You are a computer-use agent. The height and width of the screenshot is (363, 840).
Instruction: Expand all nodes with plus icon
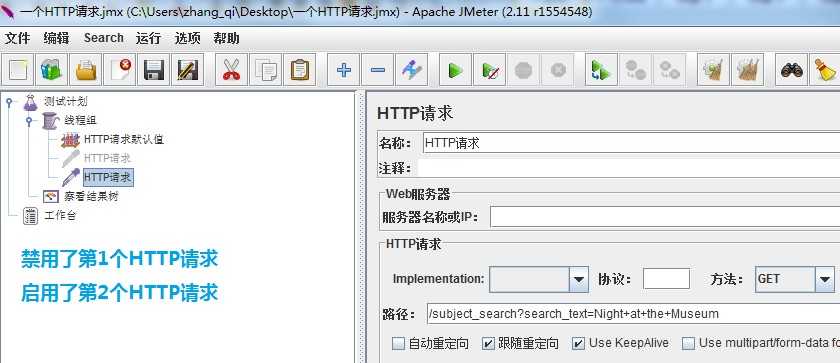coord(343,70)
